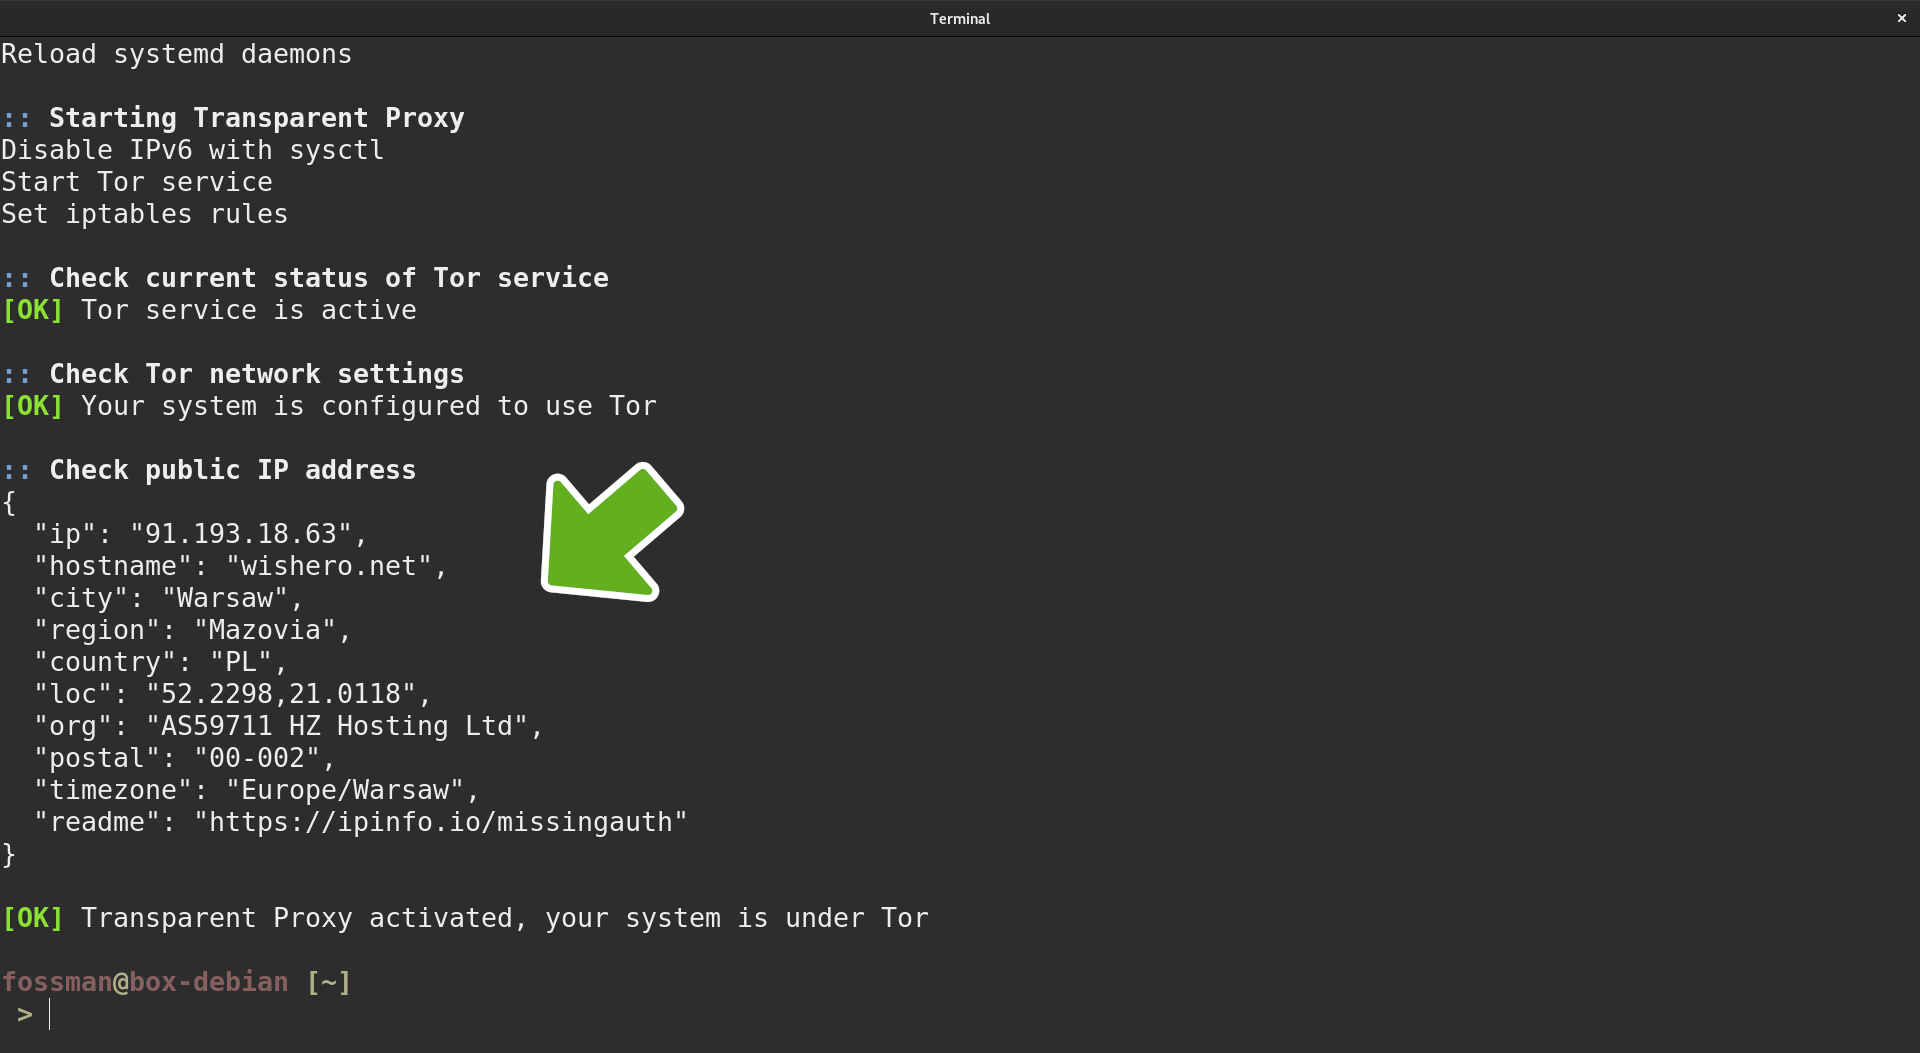Screen dimensions: 1920x1053
Task: Click the Starting Transparent Proxy heading
Action: click(x=256, y=118)
